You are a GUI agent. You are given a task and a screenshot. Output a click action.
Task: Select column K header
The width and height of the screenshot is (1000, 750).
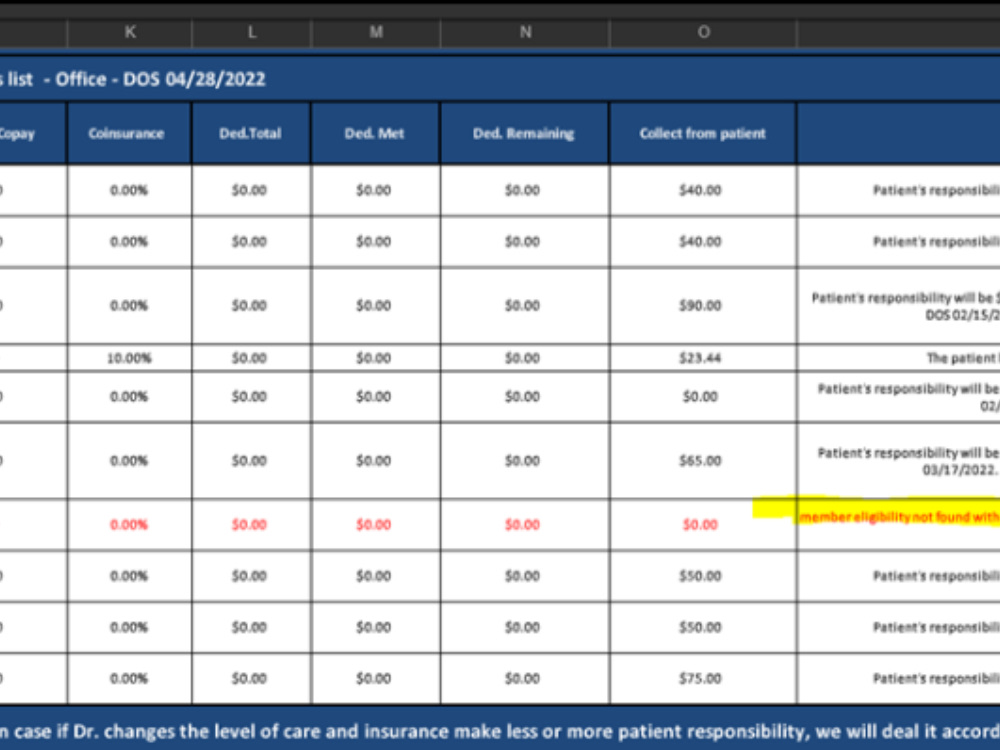[129, 33]
